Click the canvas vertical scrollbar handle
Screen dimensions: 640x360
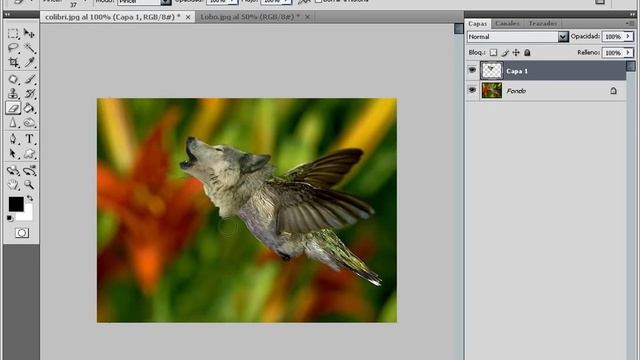pyautogui.click(x=459, y=28)
